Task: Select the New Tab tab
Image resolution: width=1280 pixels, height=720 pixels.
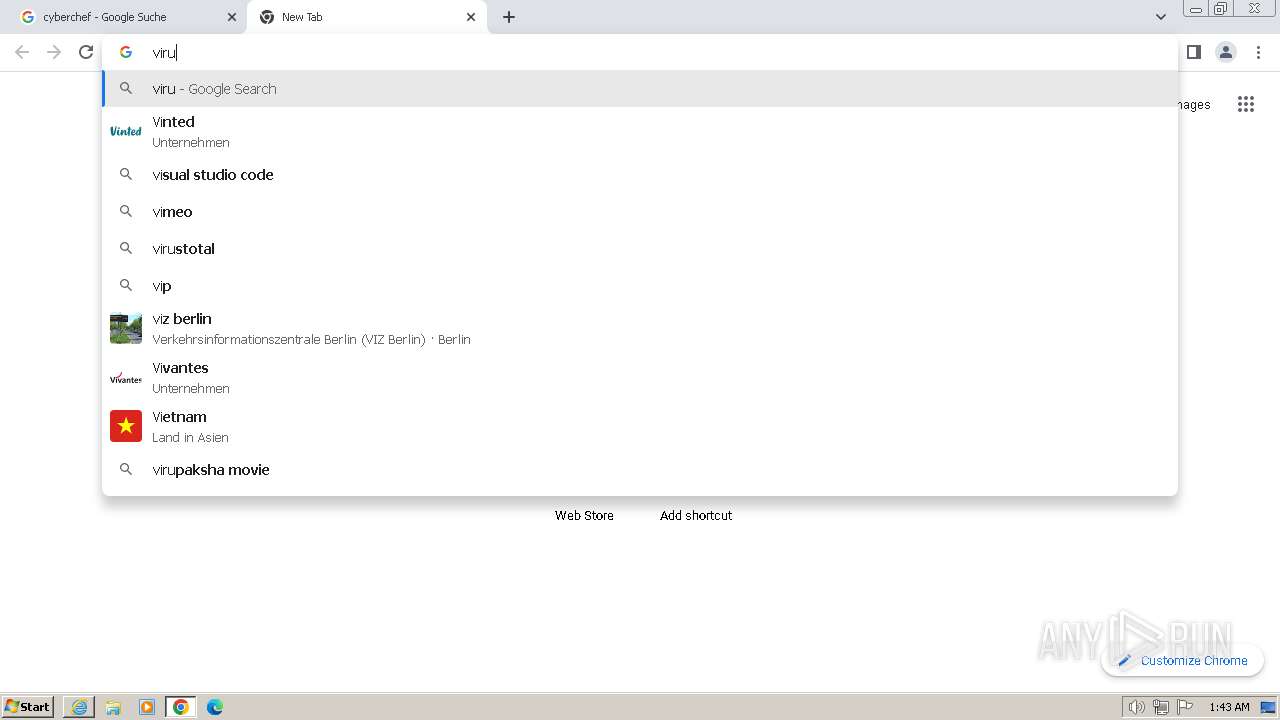Action: (367, 17)
